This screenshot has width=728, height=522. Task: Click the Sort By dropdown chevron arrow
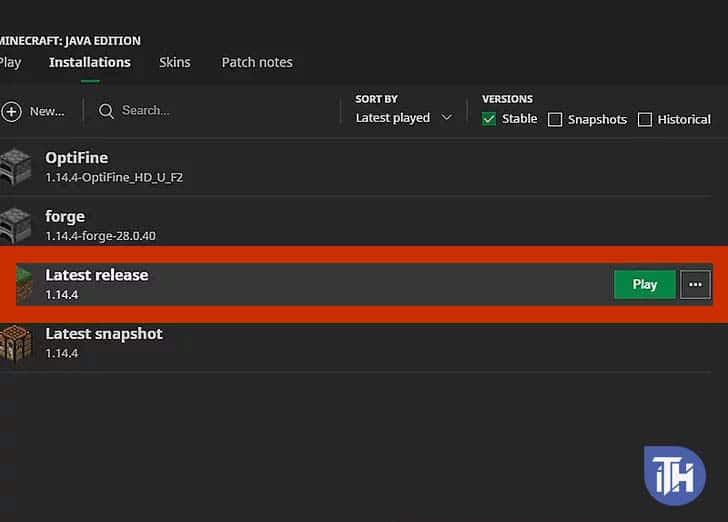click(x=447, y=118)
